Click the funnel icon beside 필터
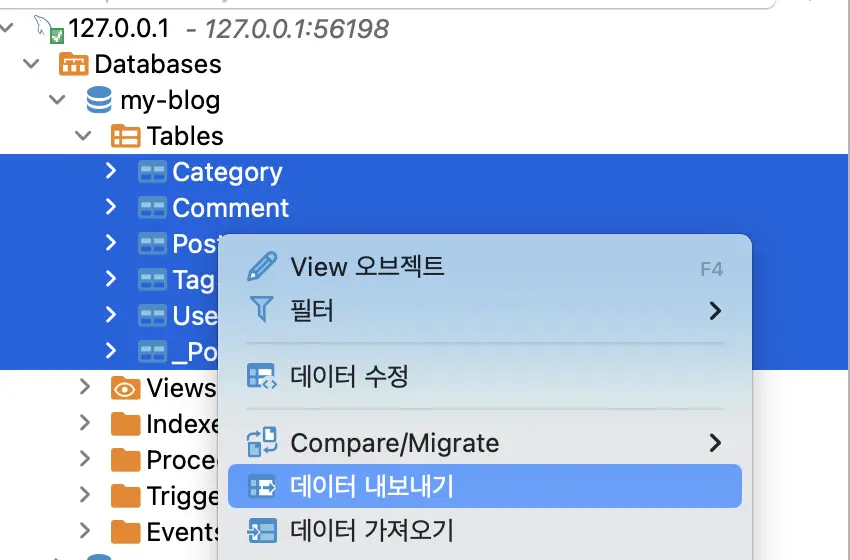 tap(262, 311)
